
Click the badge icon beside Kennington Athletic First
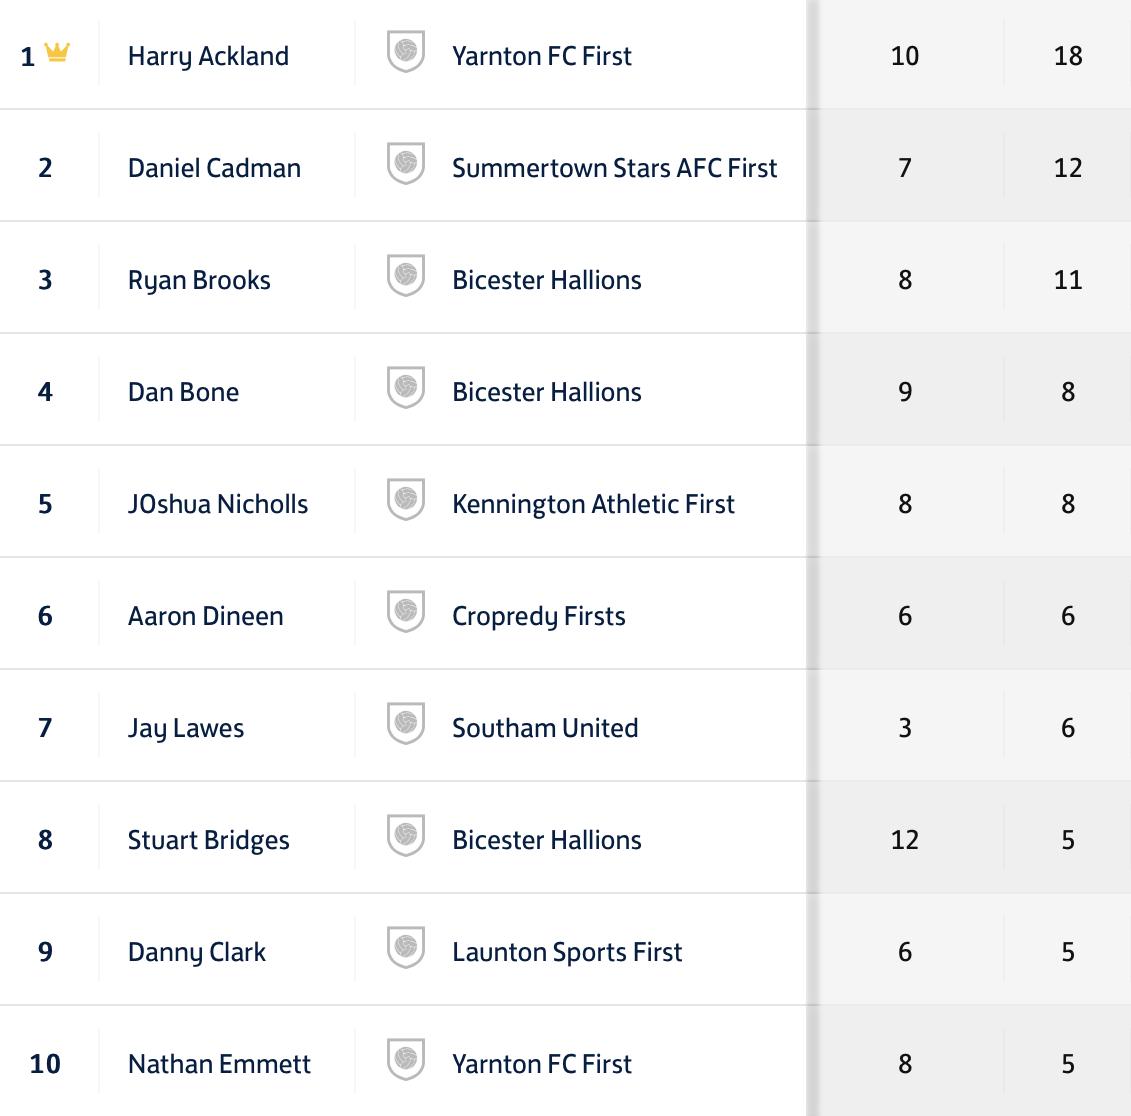coord(406,499)
